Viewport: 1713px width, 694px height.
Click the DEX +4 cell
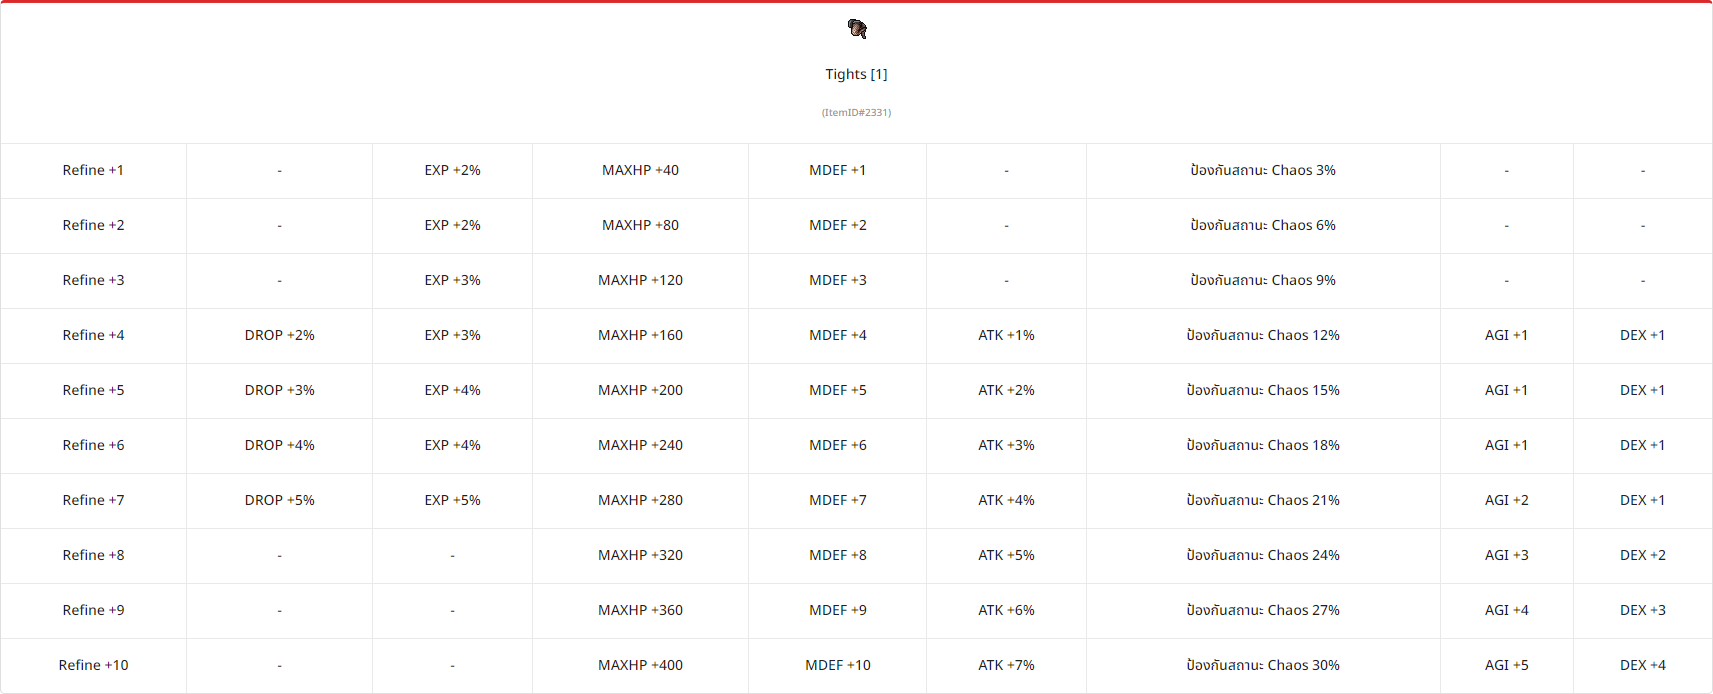point(1642,665)
